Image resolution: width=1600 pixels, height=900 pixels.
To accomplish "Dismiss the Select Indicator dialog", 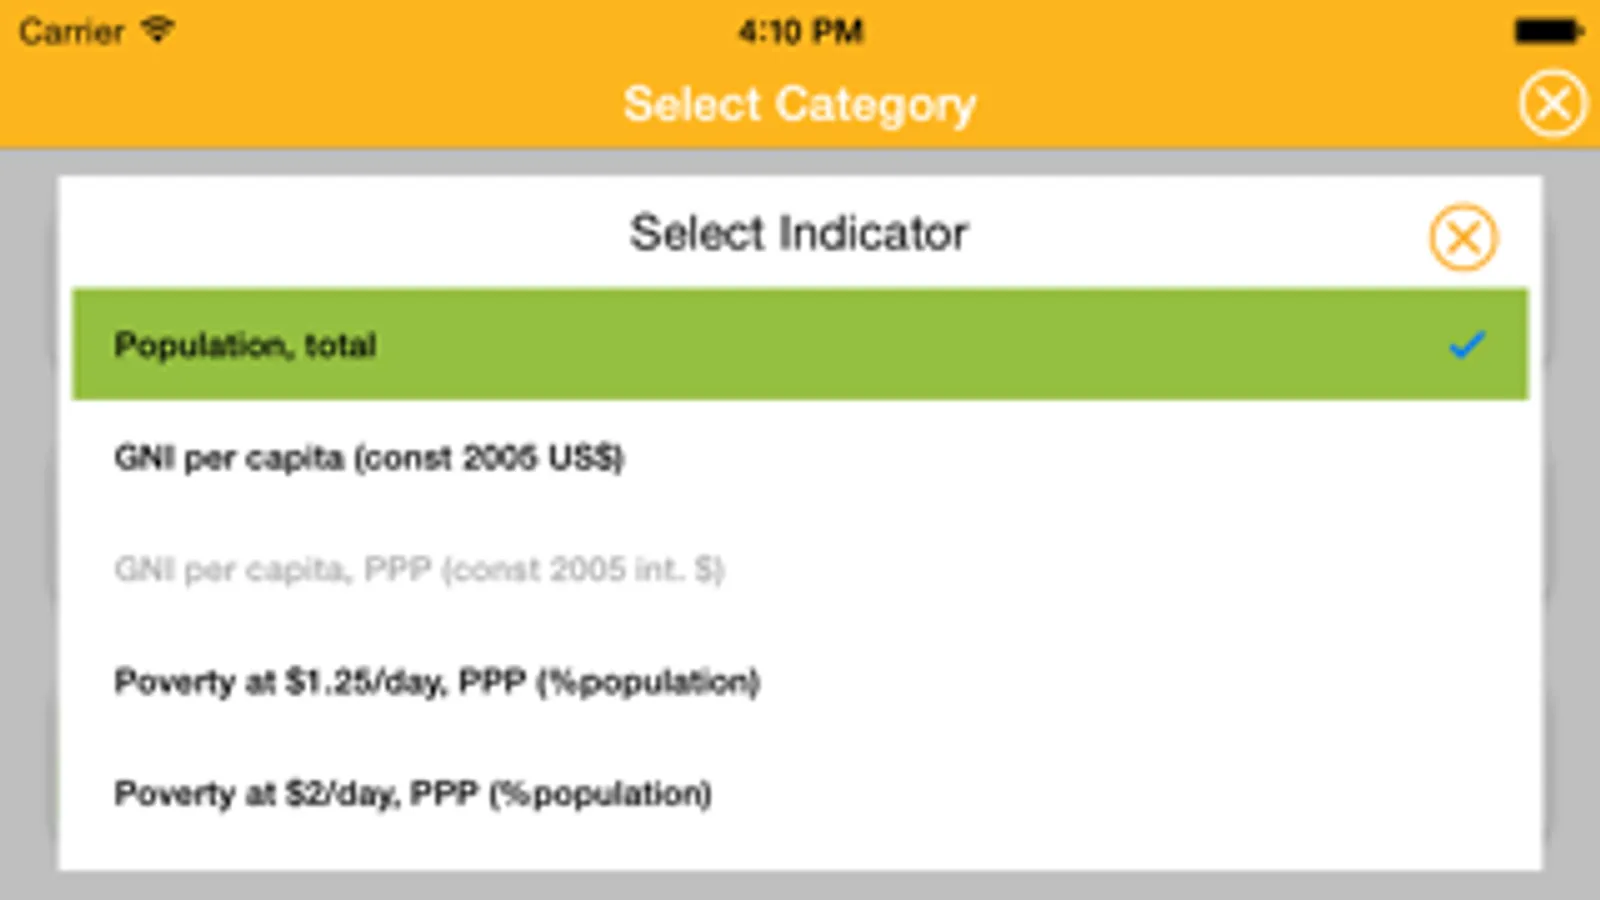I will (1462, 238).
